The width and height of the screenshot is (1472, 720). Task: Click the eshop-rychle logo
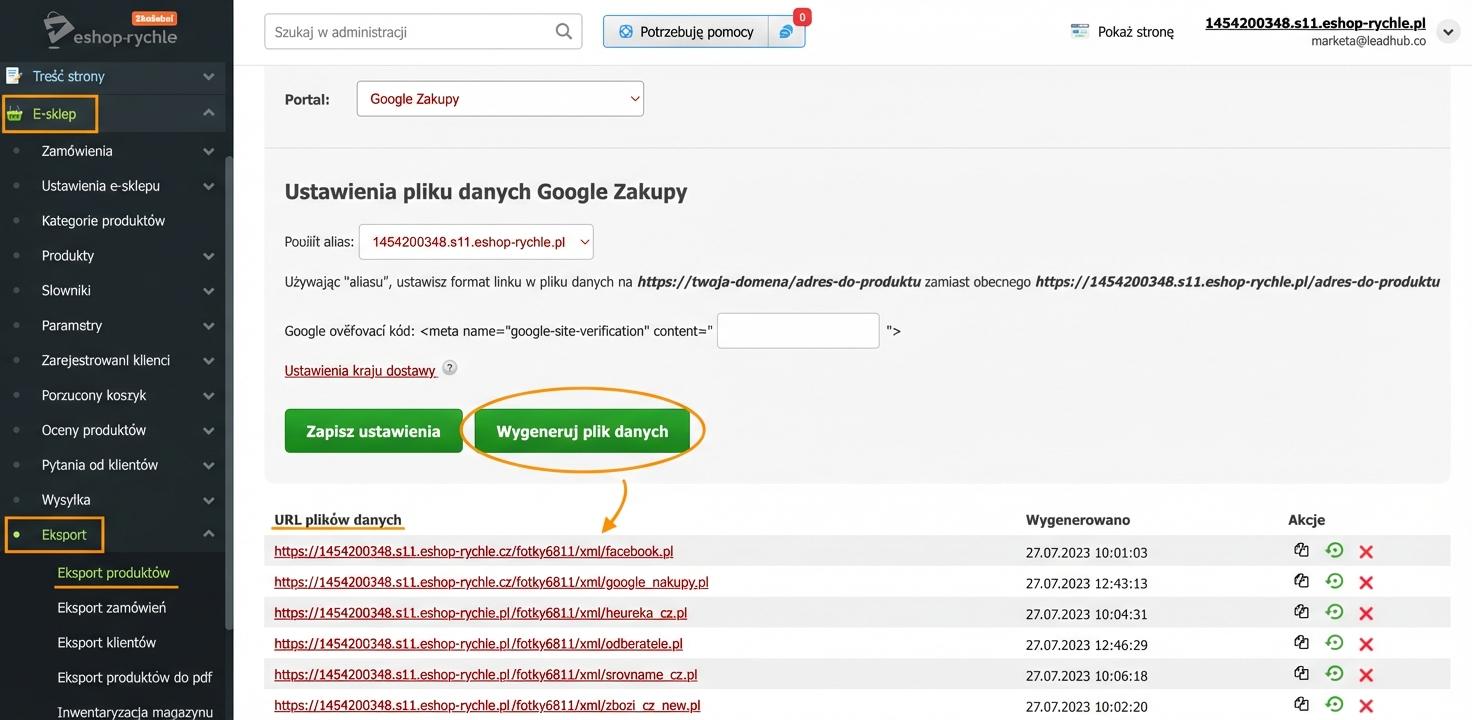click(x=111, y=29)
